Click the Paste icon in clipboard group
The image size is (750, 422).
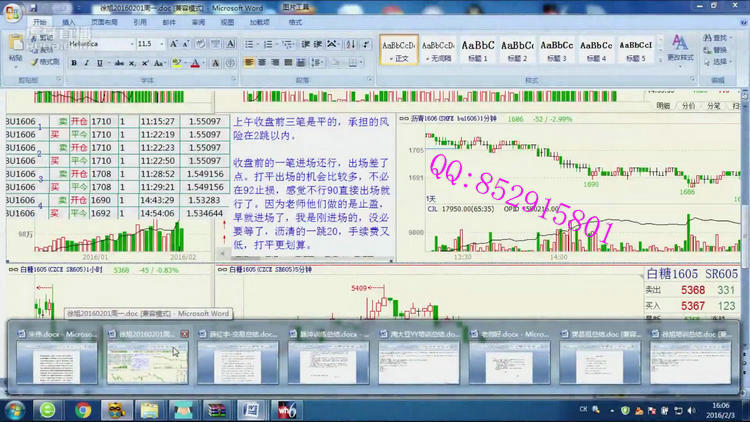[16, 50]
